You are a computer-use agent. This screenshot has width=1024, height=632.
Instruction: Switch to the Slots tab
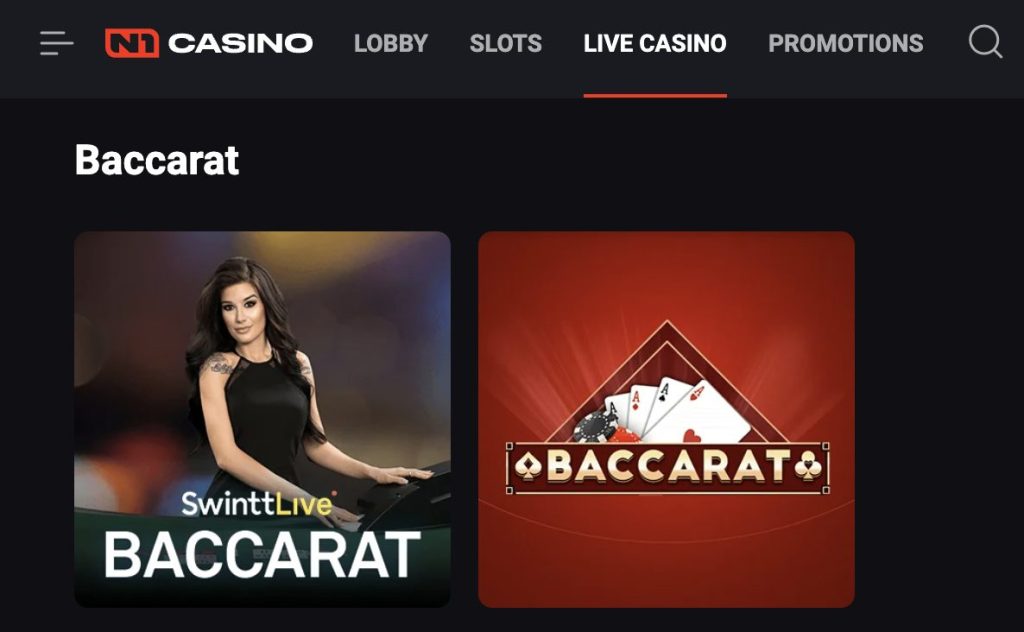pos(505,43)
